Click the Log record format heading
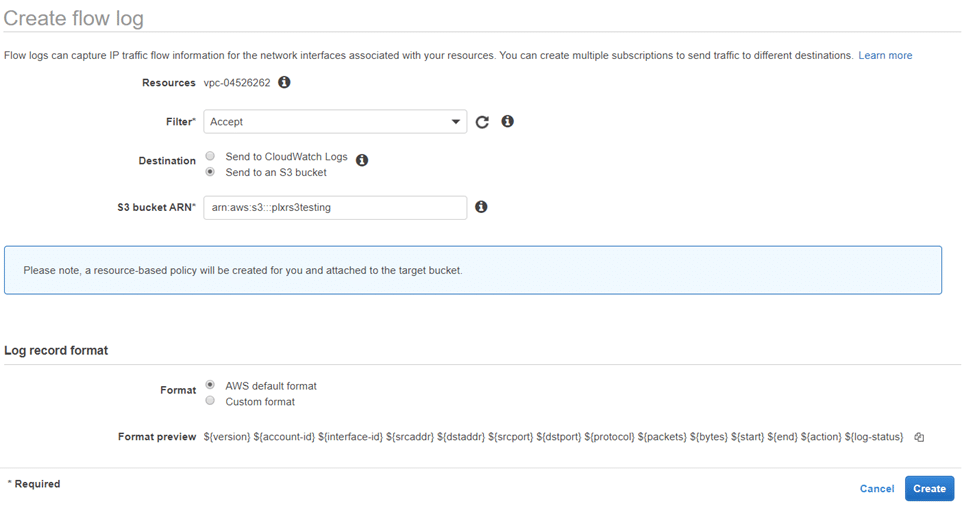The width and height of the screenshot is (975, 508). 56,350
